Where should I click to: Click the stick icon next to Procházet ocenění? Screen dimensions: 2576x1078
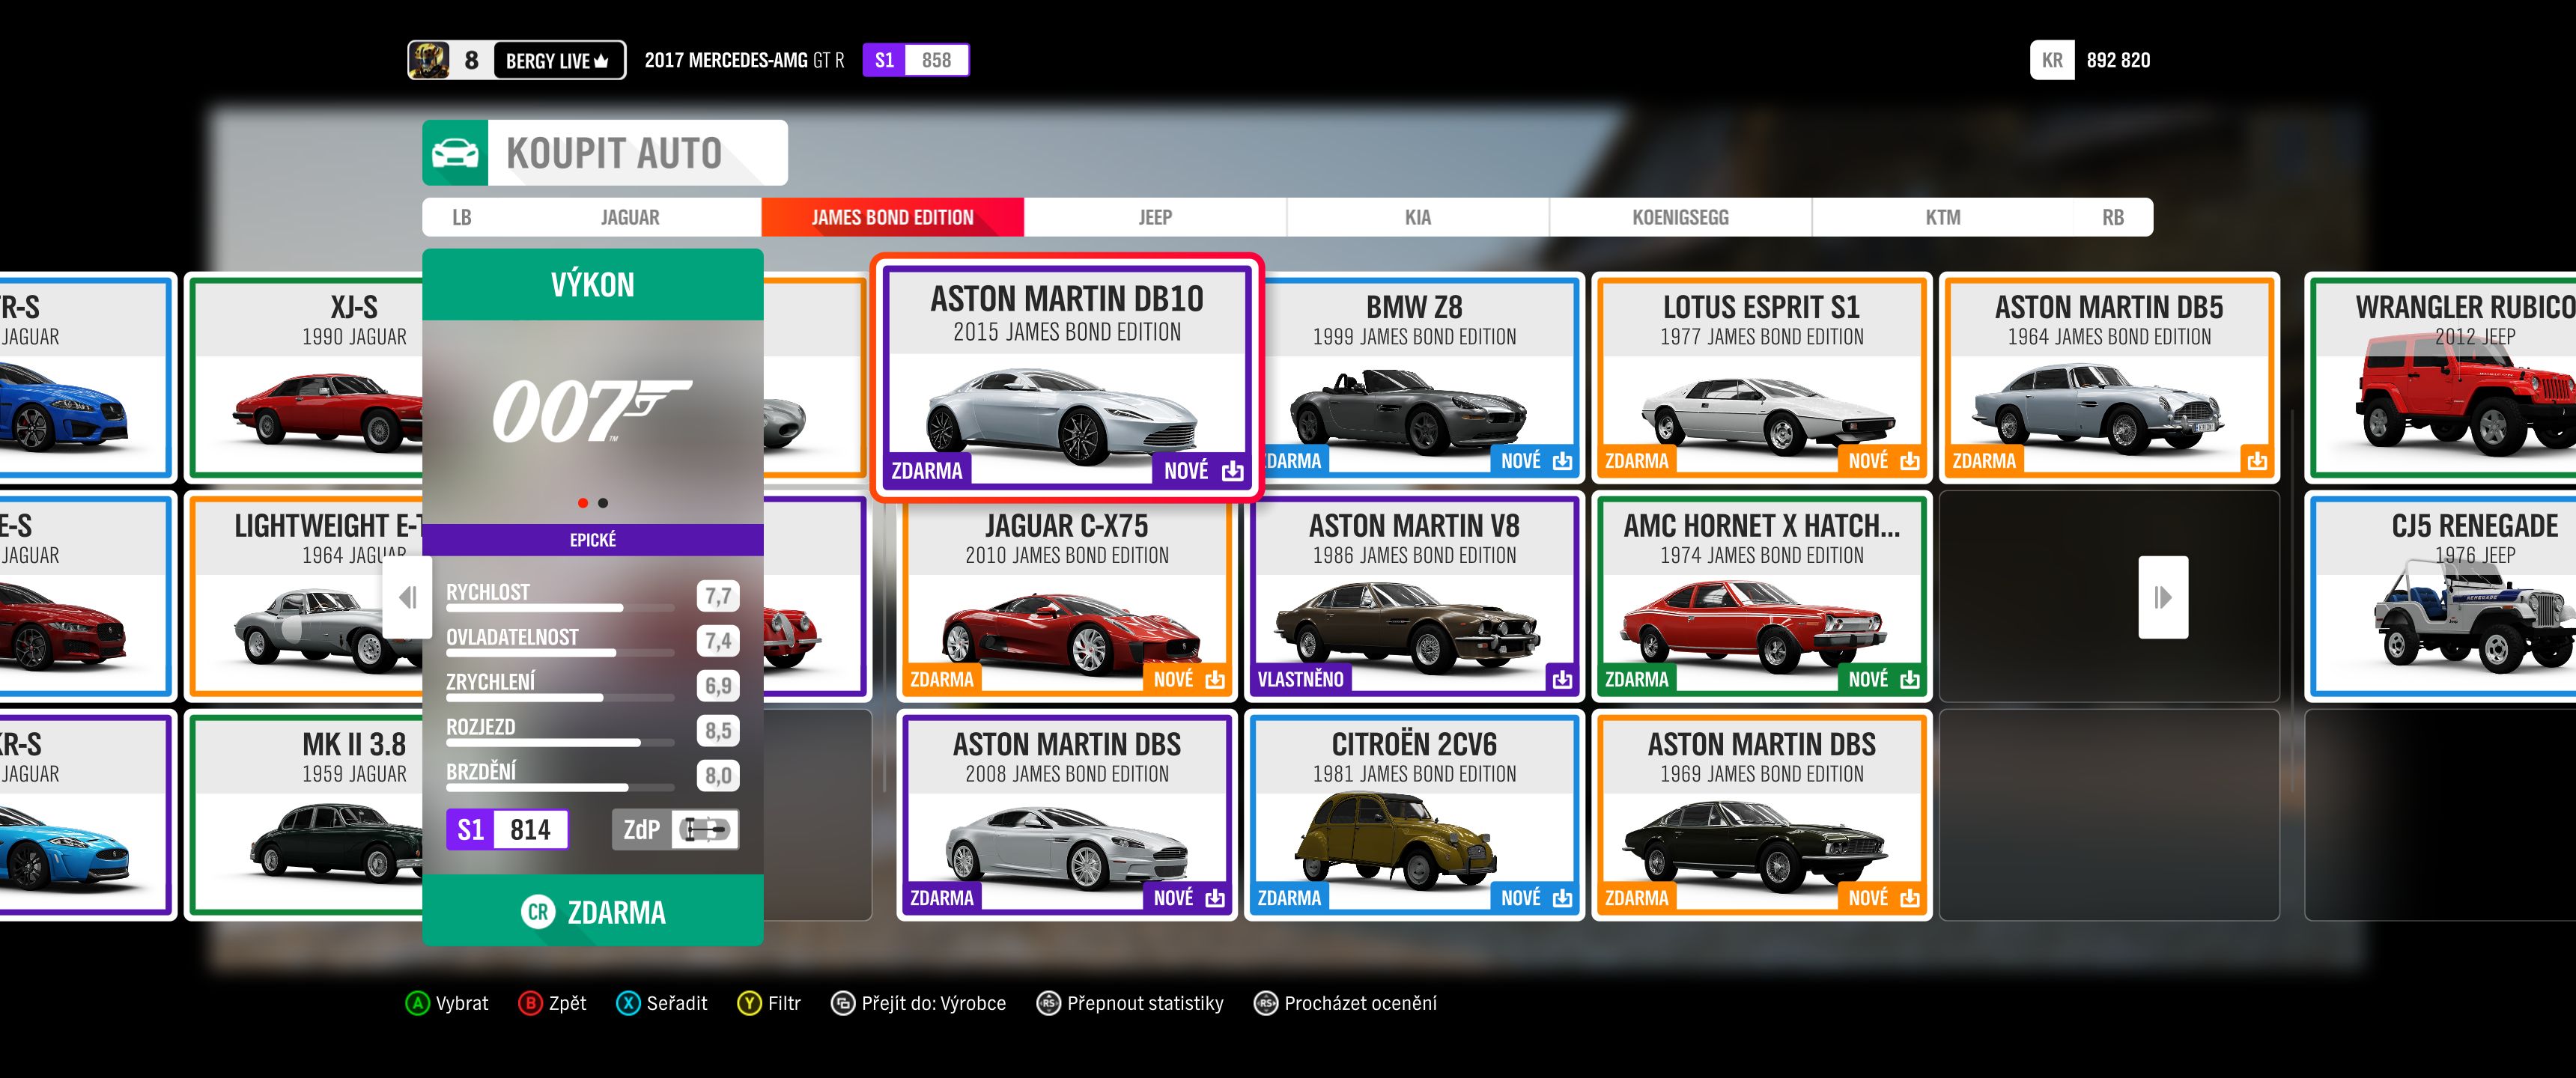(x=1266, y=1003)
